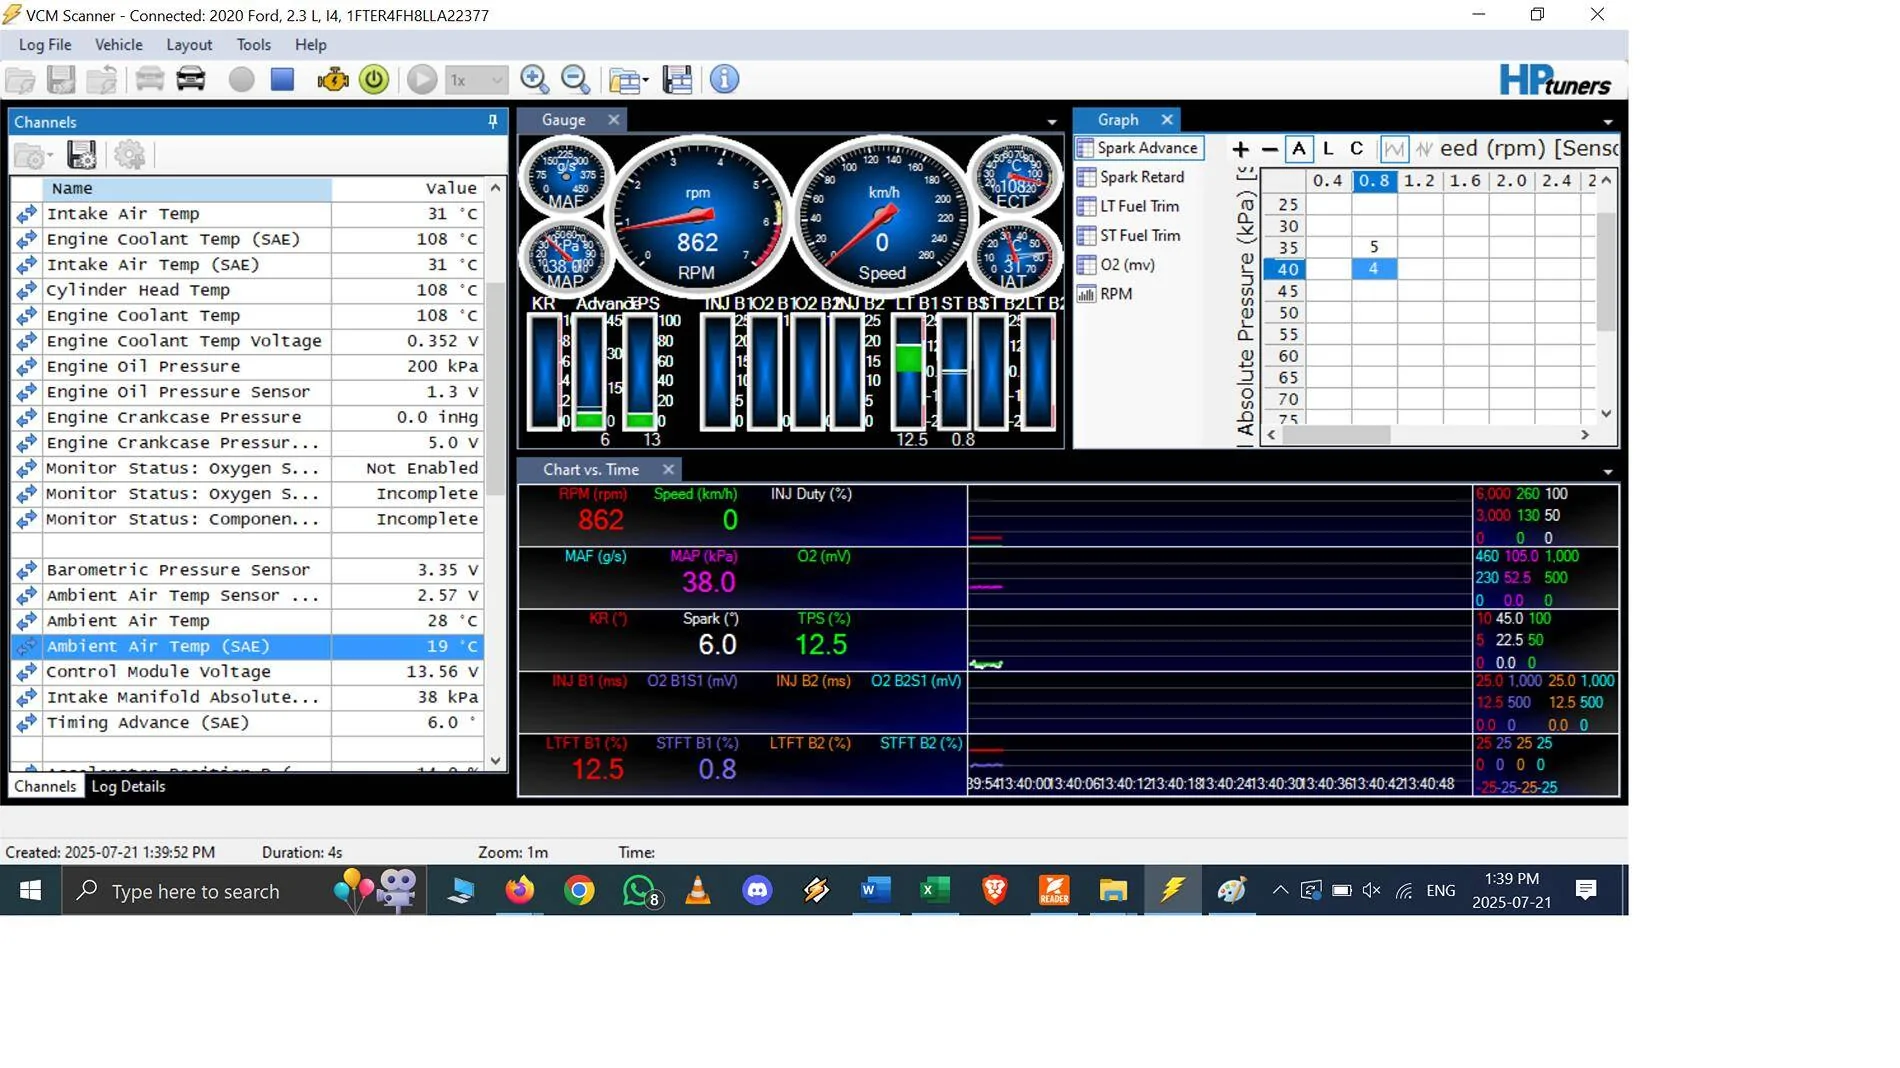The height and width of the screenshot is (1068, 1900).
Task: Click the minus button in graph toolbar
Action: pos(1269,149)
